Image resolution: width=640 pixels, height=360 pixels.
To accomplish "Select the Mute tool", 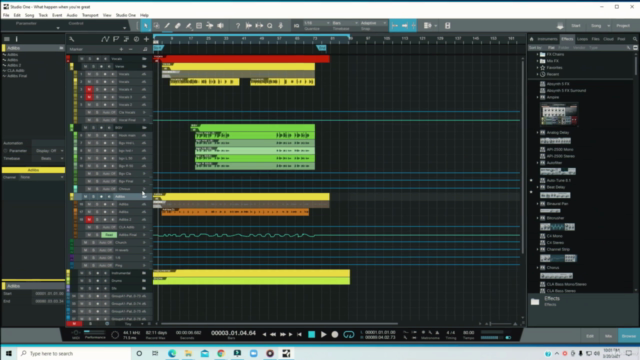I will [199, 26].
